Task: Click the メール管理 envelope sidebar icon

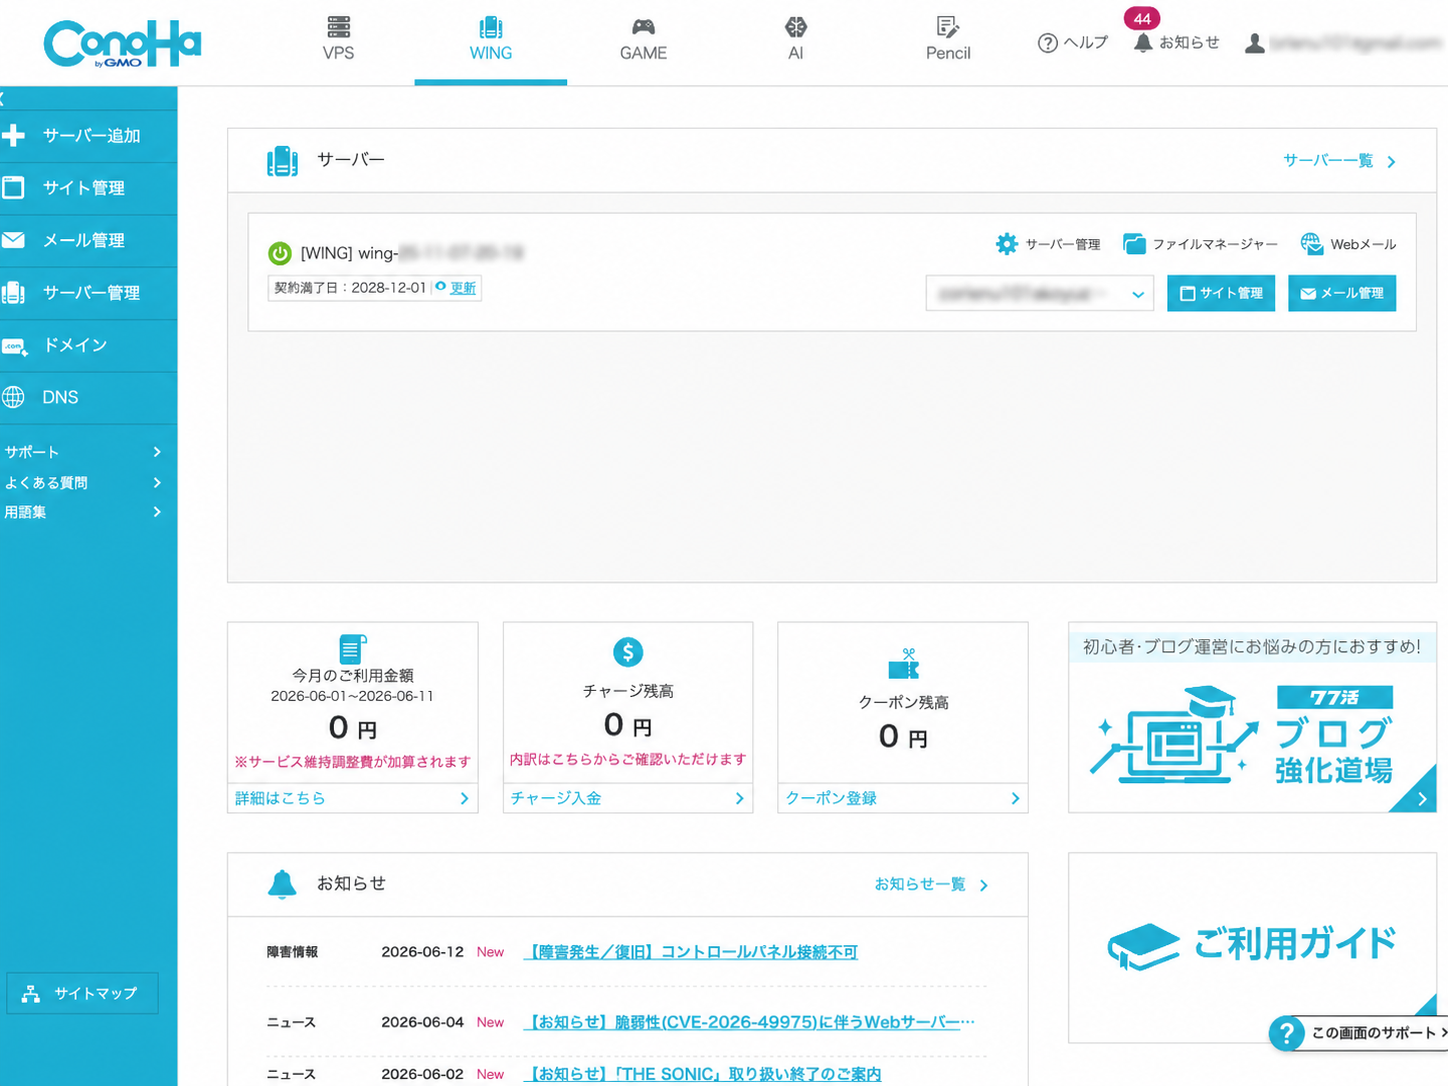Action: (x=13, y=240)
